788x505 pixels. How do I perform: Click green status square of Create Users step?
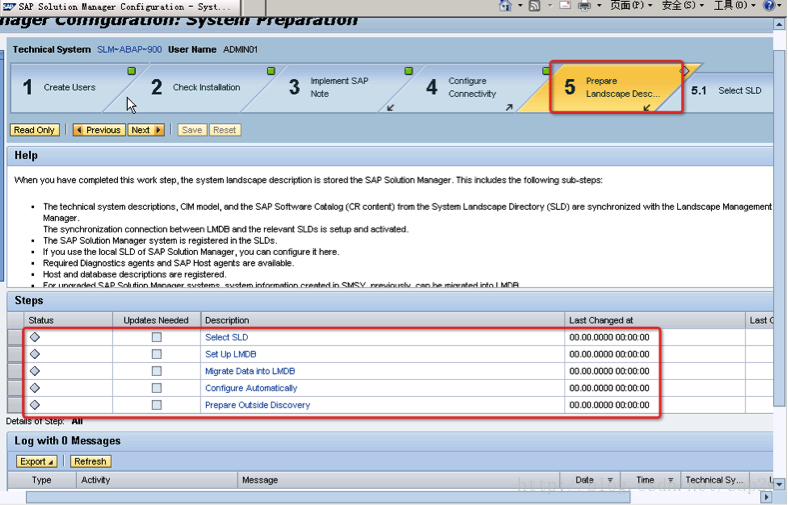[x=132, y=71]
